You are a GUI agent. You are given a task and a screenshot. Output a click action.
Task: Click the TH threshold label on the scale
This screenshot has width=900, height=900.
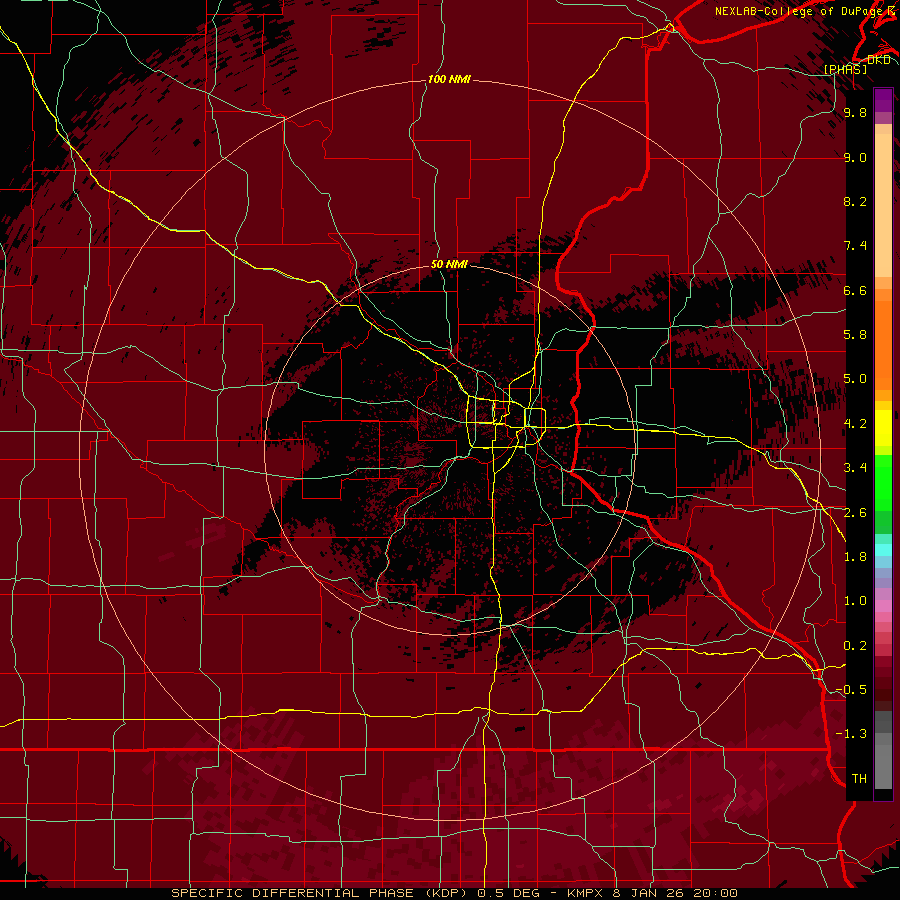[859, 779]
